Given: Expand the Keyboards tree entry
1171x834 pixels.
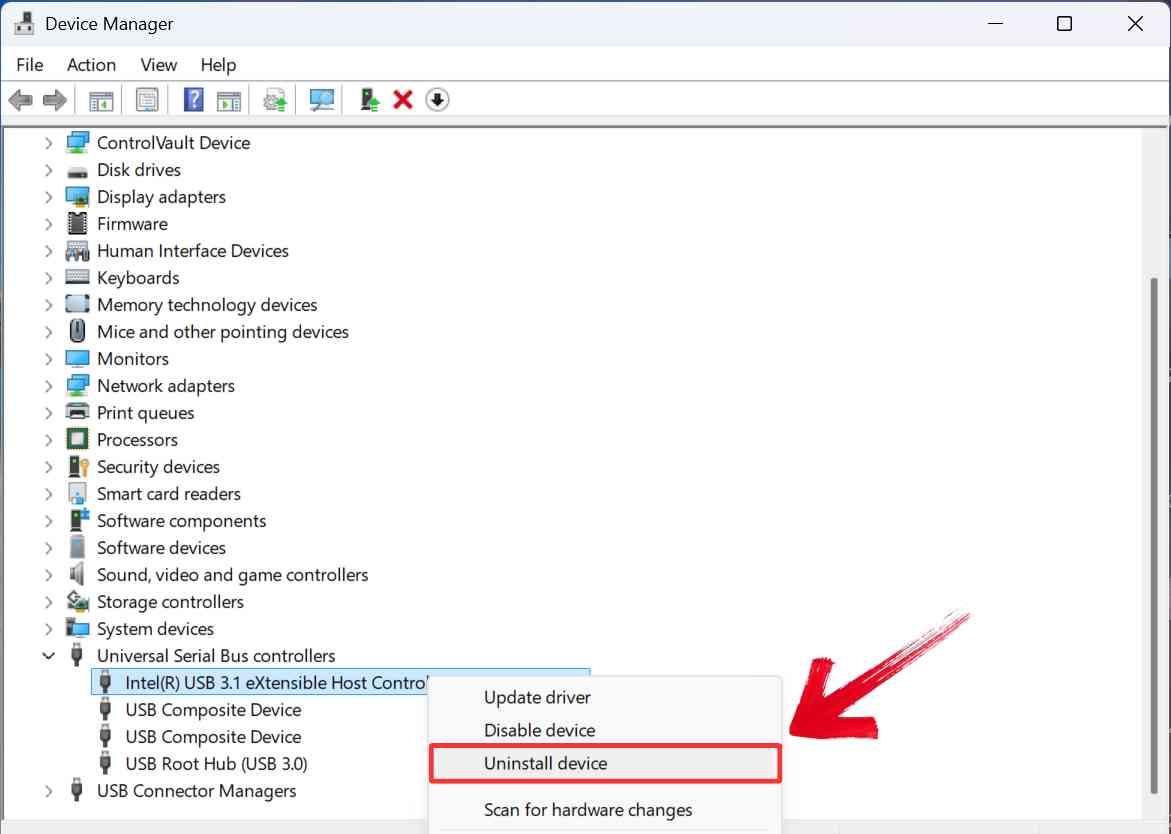Looking at the screenshot, I should [x=49, y=277].
